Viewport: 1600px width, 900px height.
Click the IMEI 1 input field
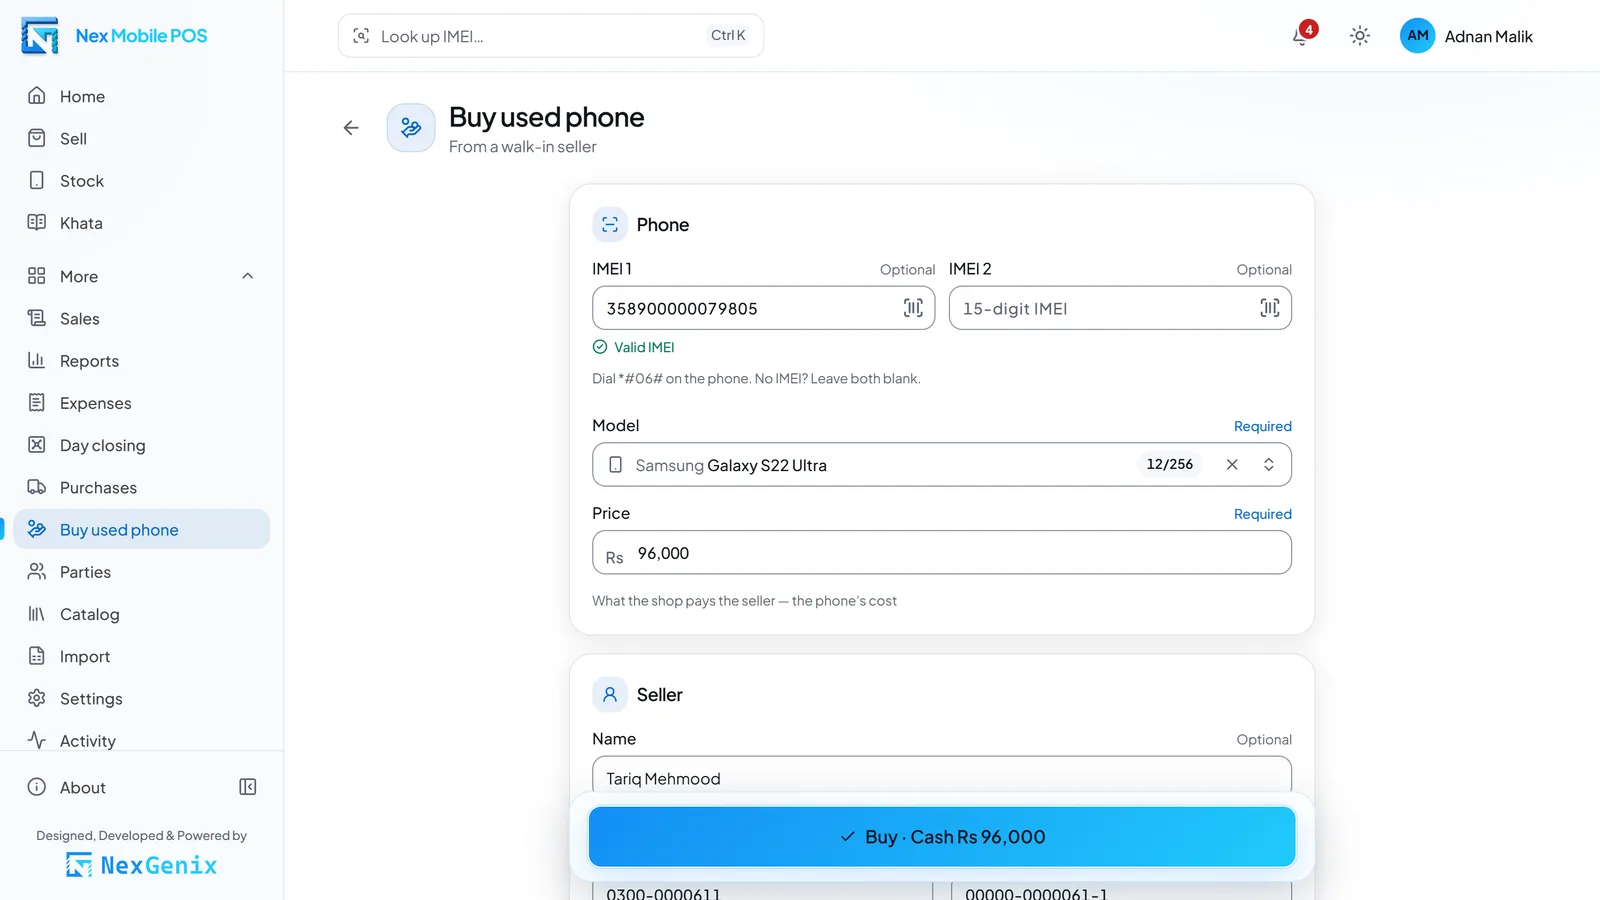764,308
